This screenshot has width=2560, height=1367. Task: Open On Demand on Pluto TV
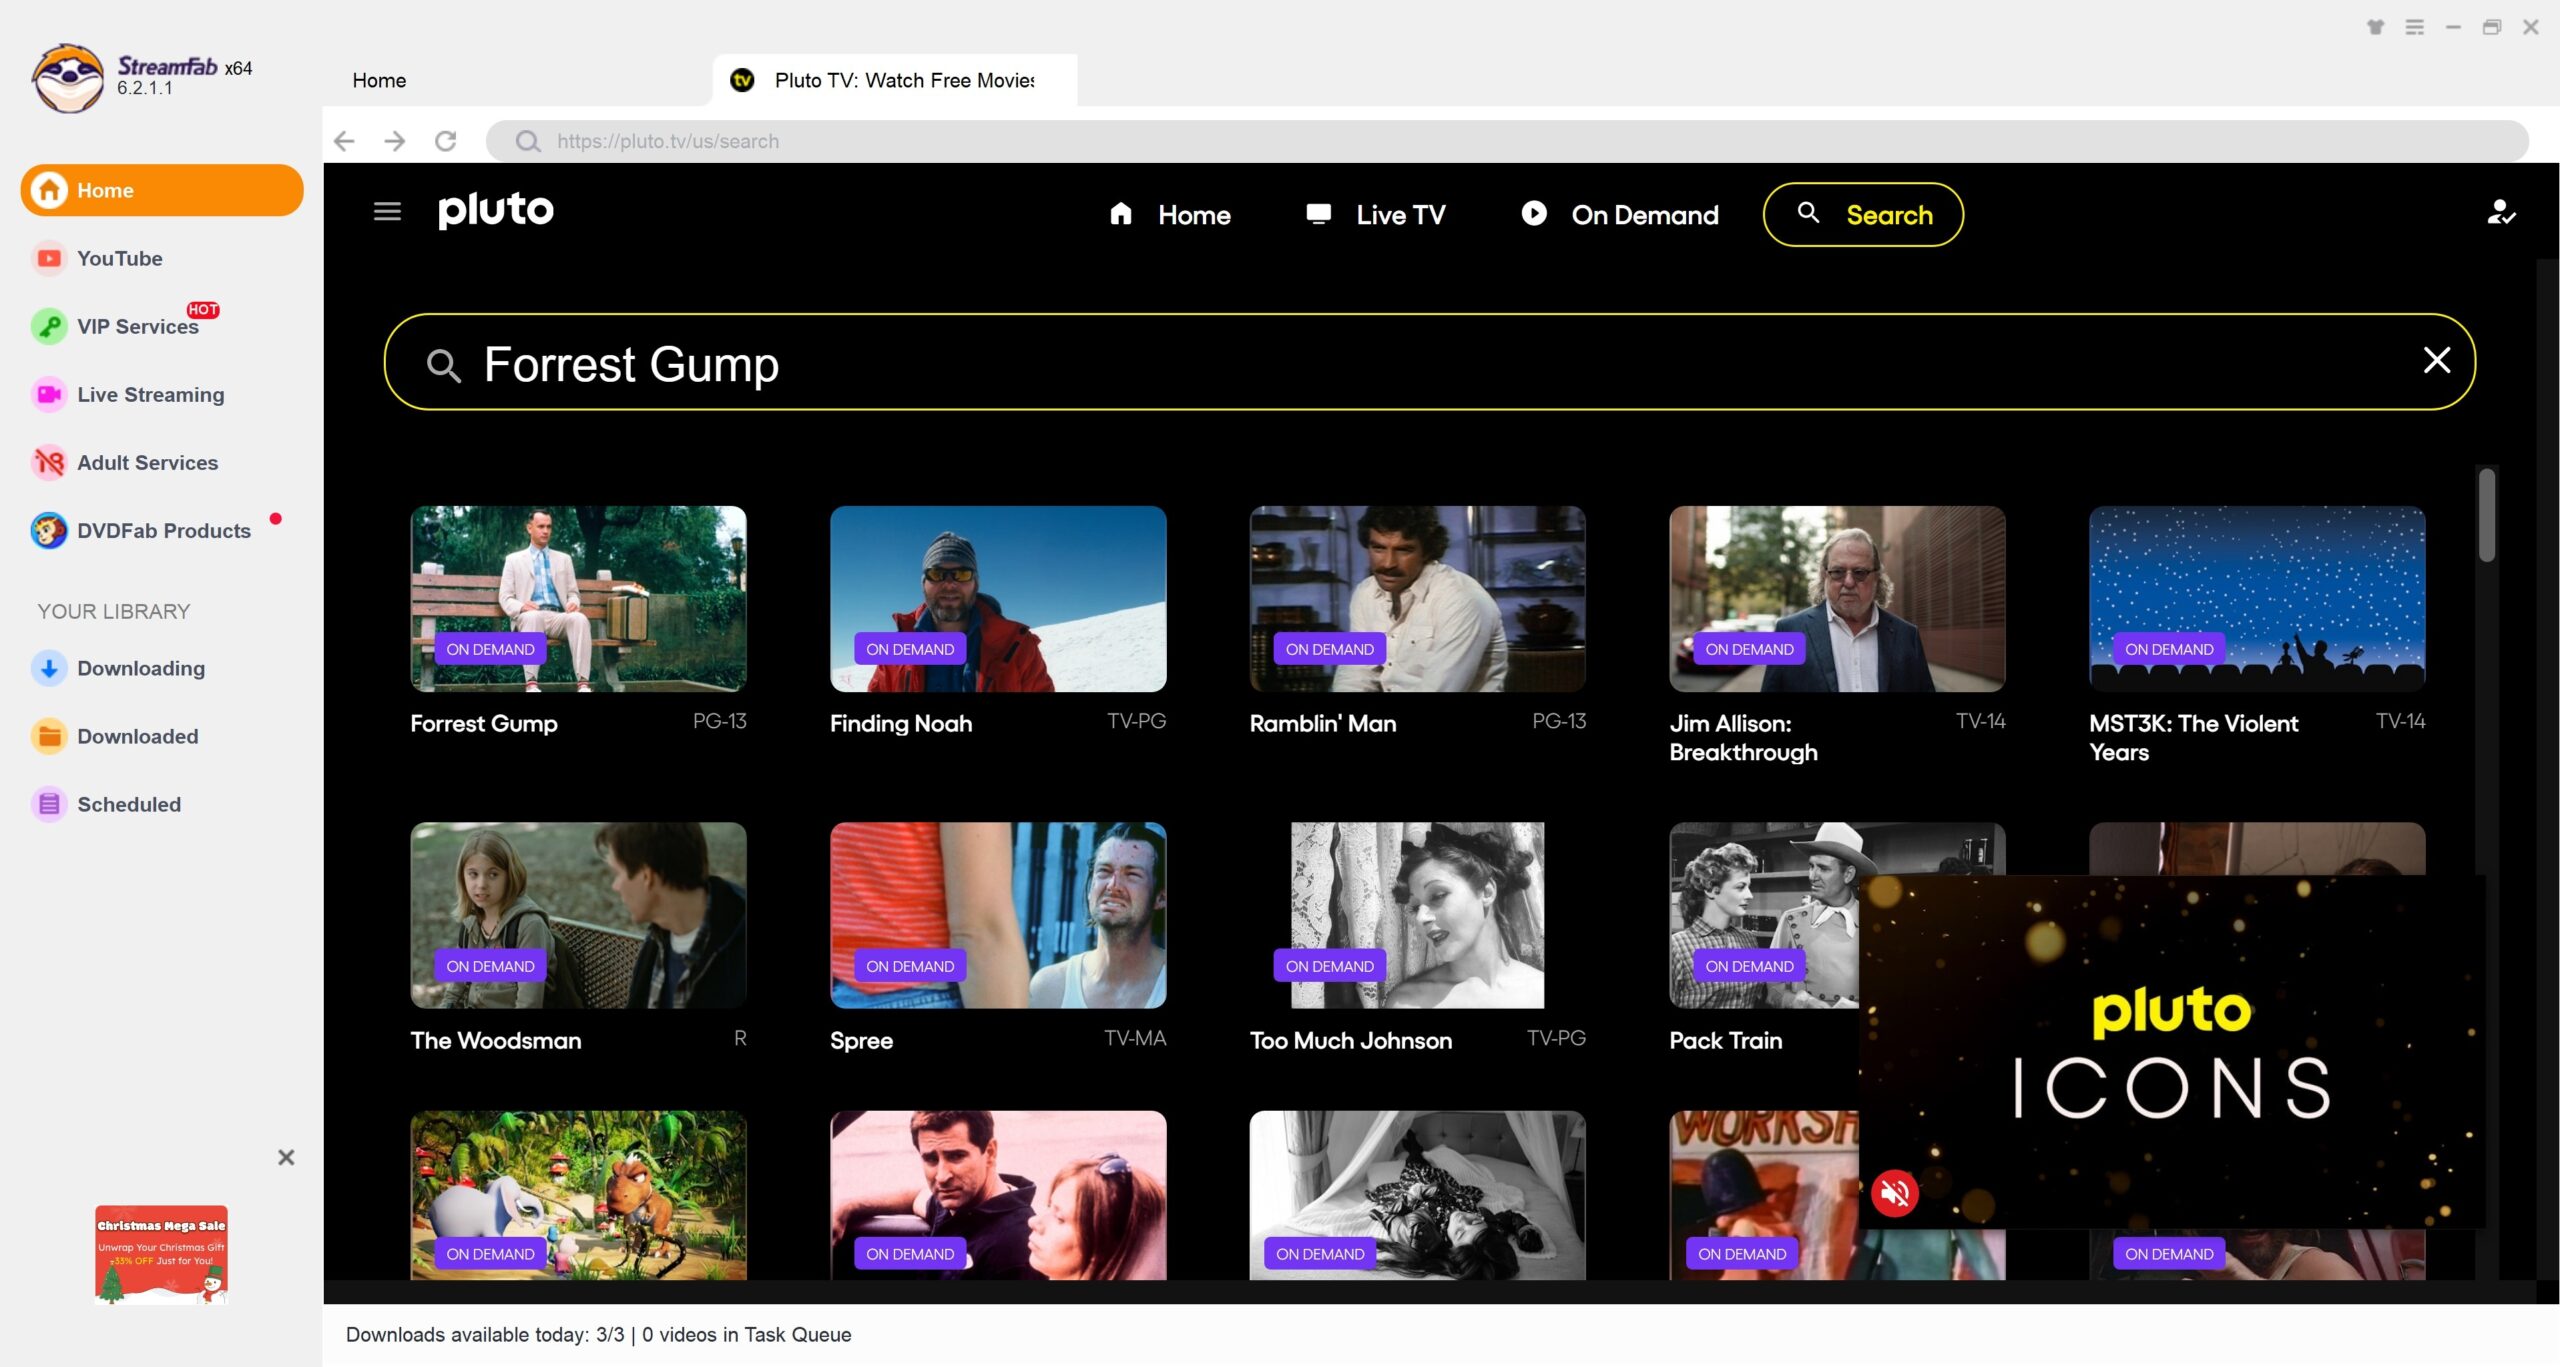pos(1644,214)
